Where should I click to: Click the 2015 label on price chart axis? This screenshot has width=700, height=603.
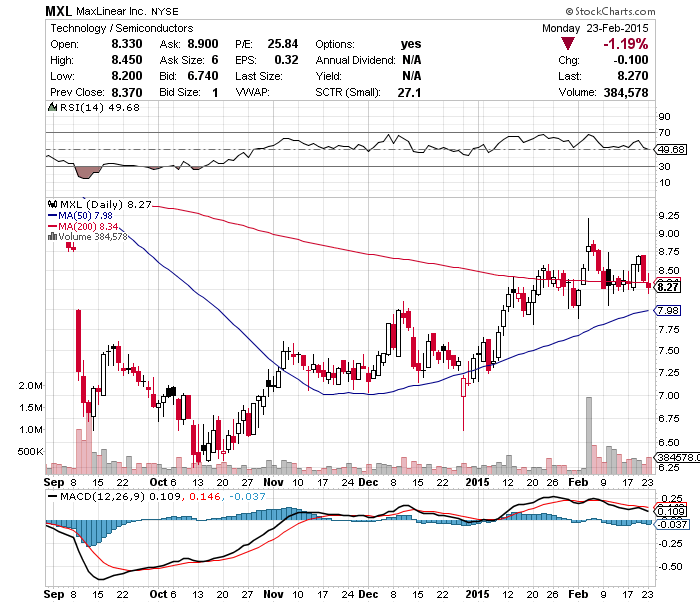pos(477,482)
